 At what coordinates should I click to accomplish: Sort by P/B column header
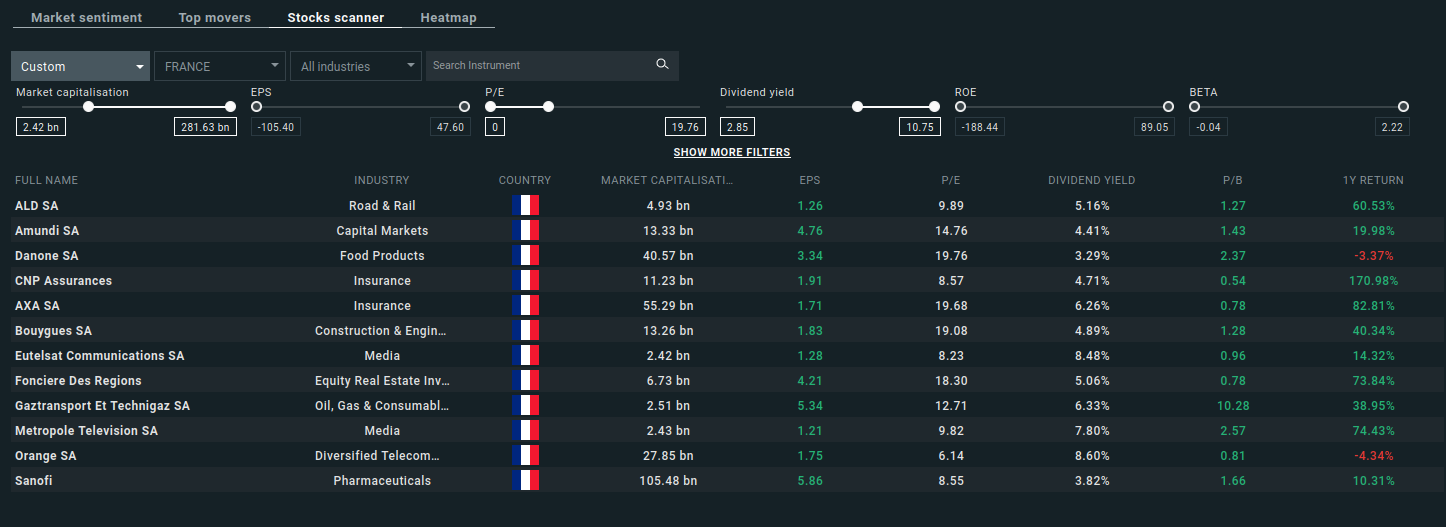point(1232,181)
